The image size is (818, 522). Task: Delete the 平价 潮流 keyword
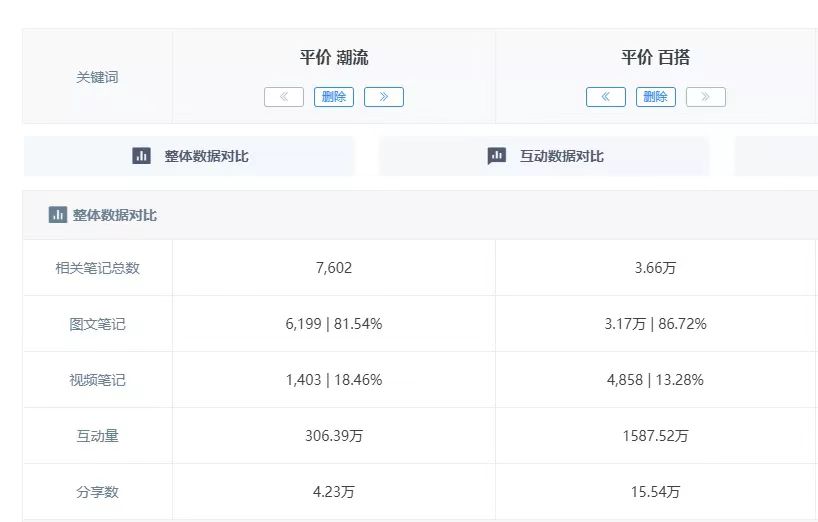coord(334,97)
